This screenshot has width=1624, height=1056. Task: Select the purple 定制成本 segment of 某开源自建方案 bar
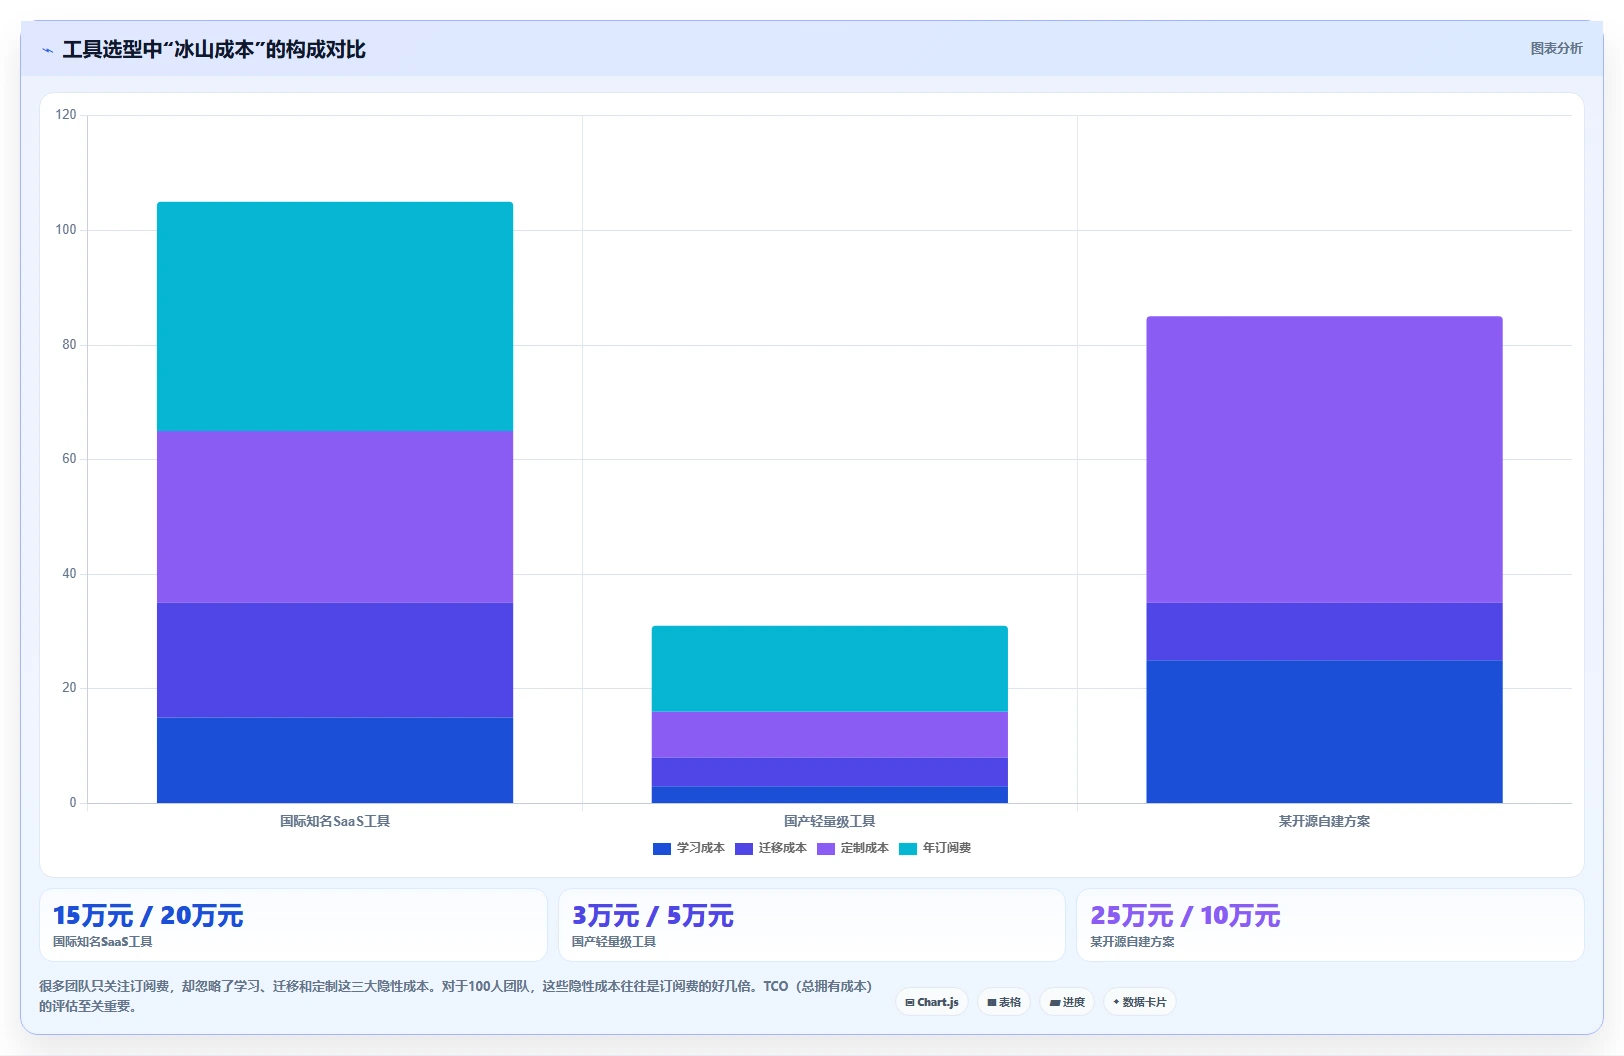1324,460
